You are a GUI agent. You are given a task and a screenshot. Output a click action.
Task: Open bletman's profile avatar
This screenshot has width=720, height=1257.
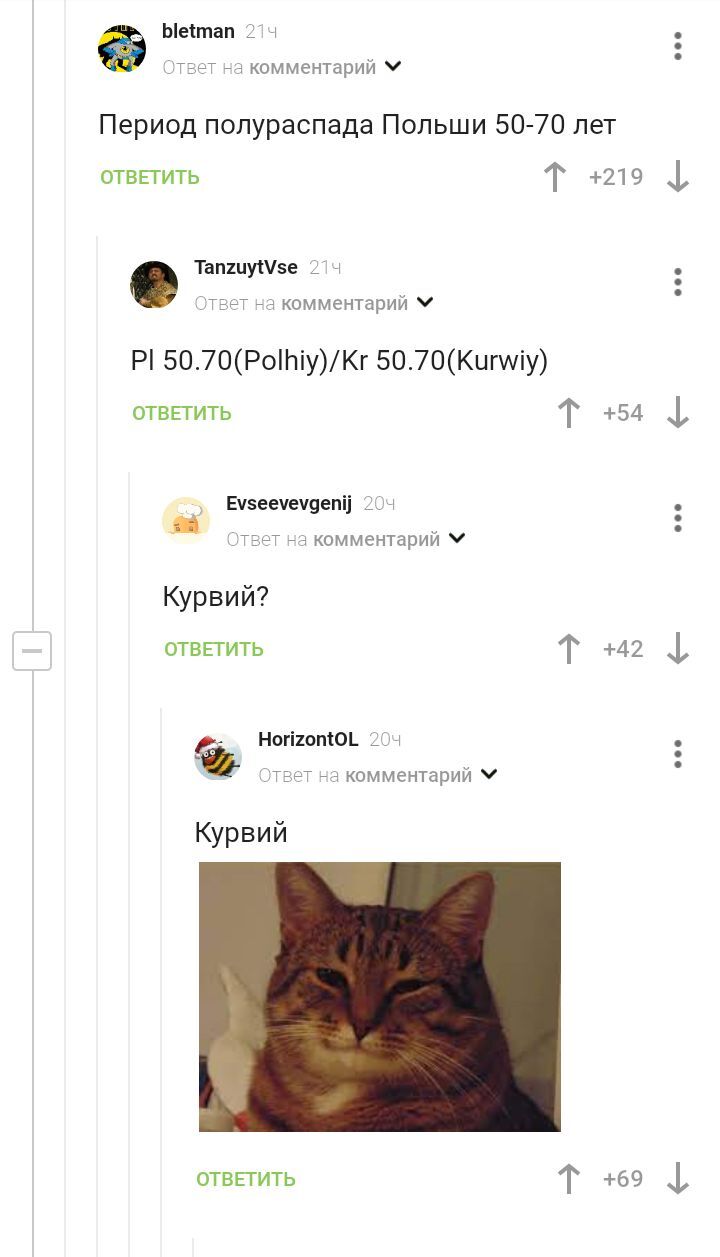coord(122,48)
